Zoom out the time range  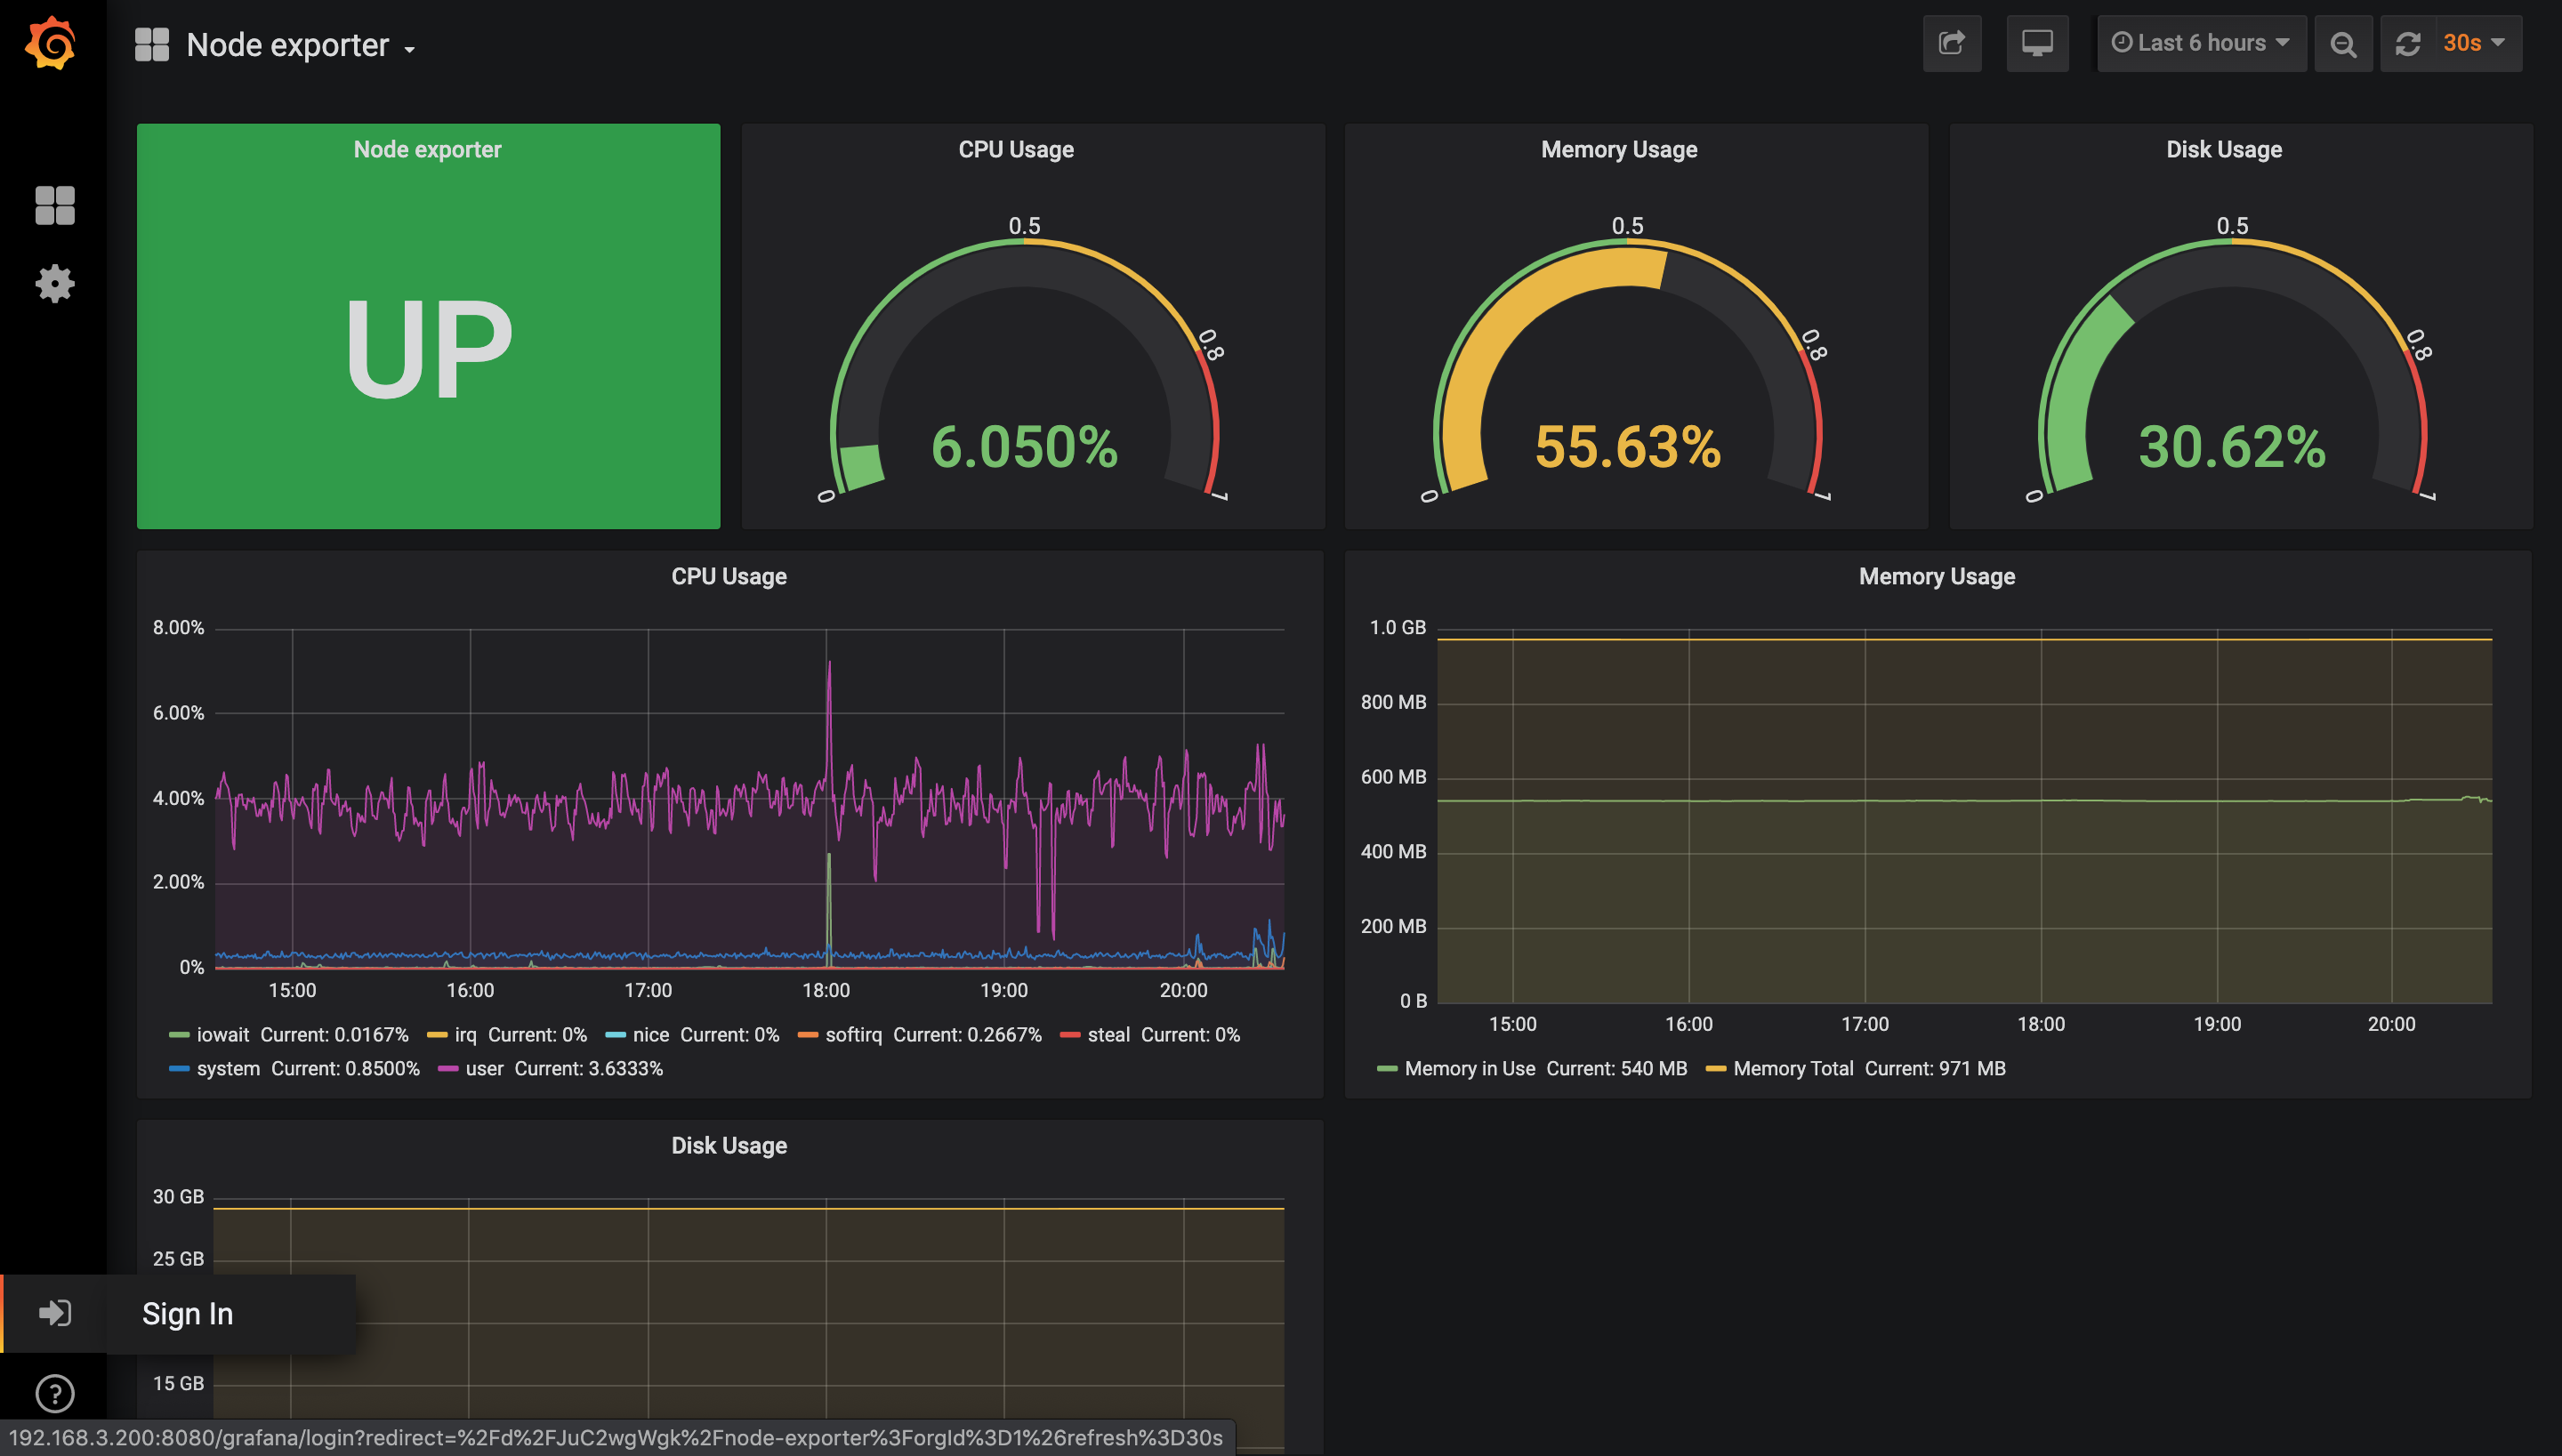tap(2343, 43)
